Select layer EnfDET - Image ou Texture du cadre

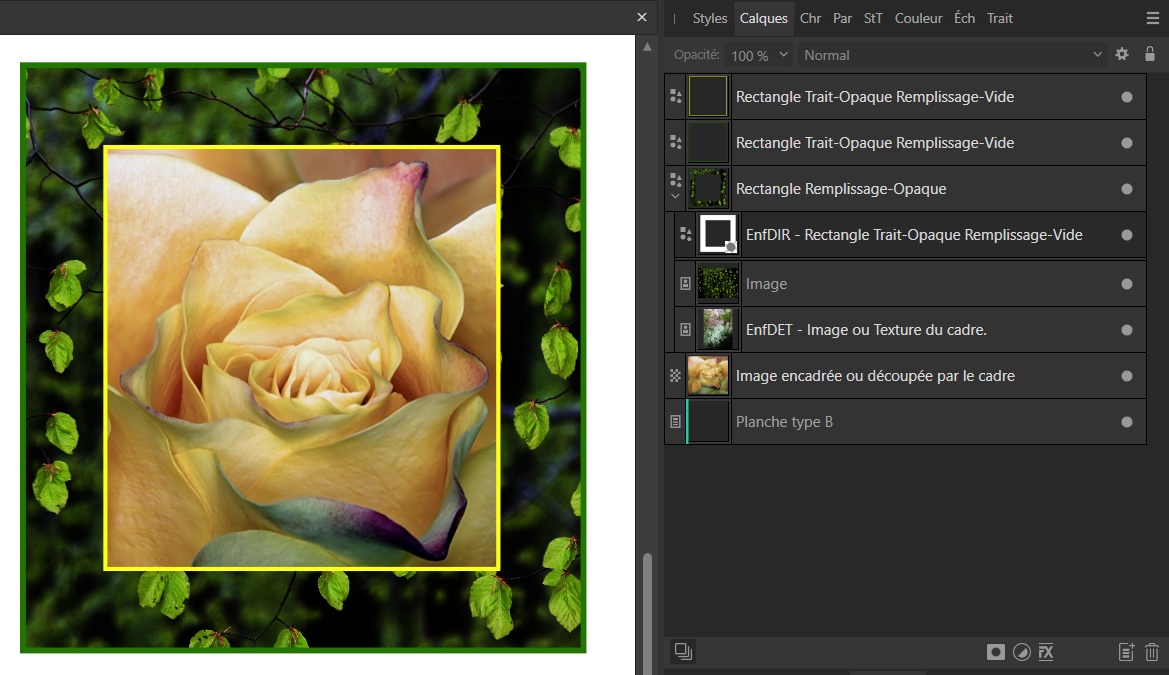pyautogui.click(x=866, y=330)
